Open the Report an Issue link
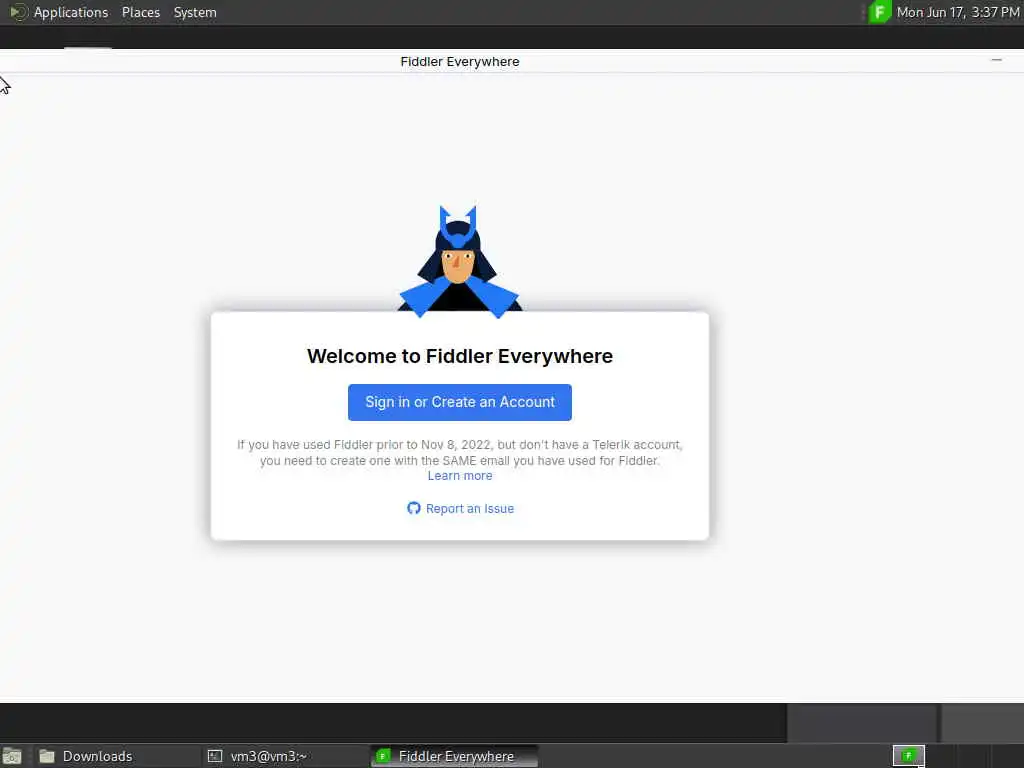This screenshot has height=768, width=1024. (470, 509)
